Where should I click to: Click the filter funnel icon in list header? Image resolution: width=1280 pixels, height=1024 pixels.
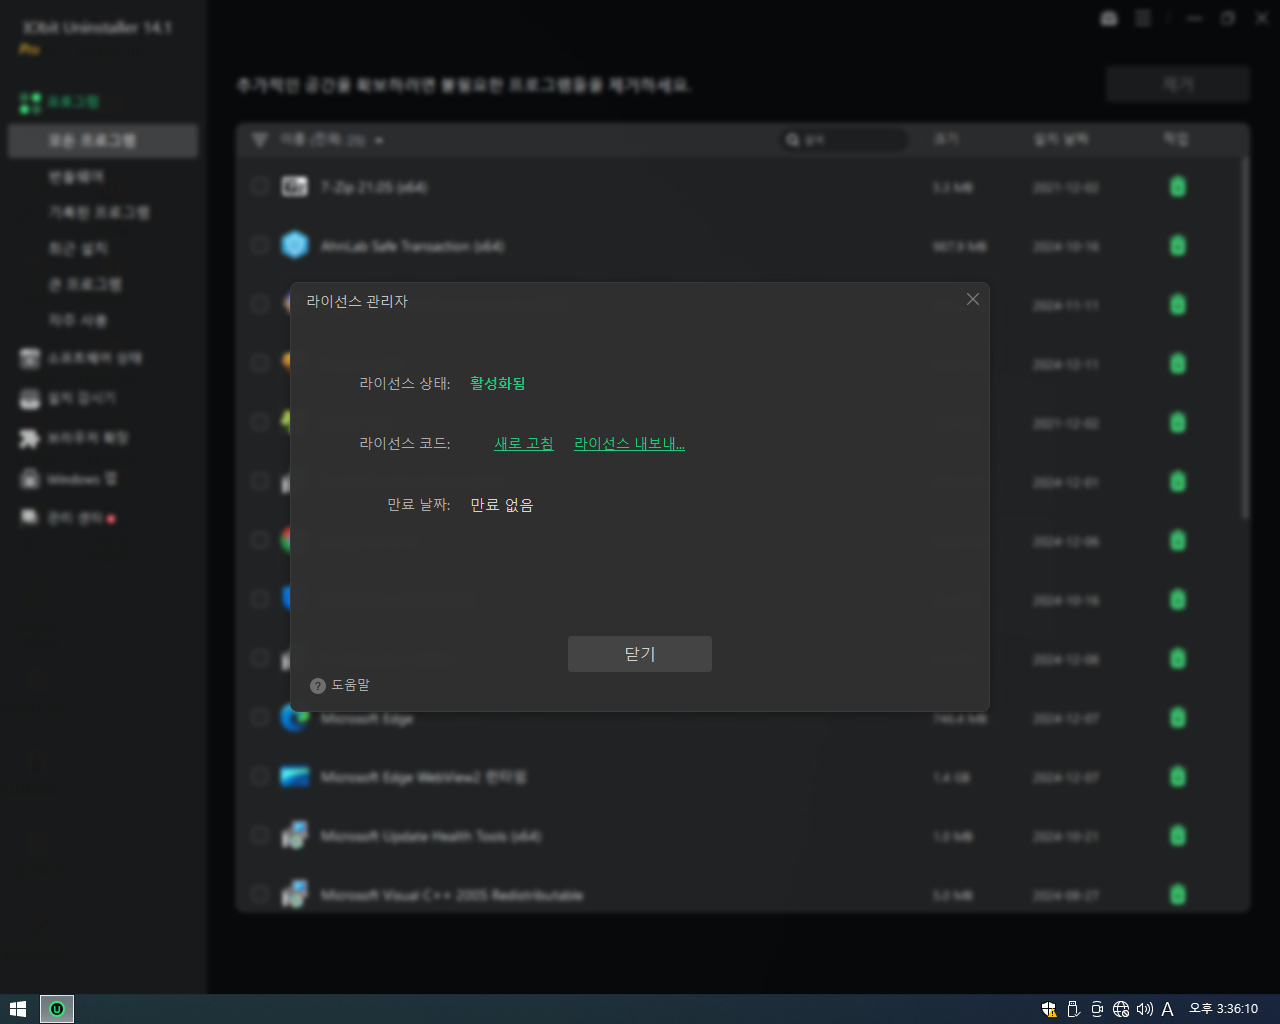tap(260, 140)
